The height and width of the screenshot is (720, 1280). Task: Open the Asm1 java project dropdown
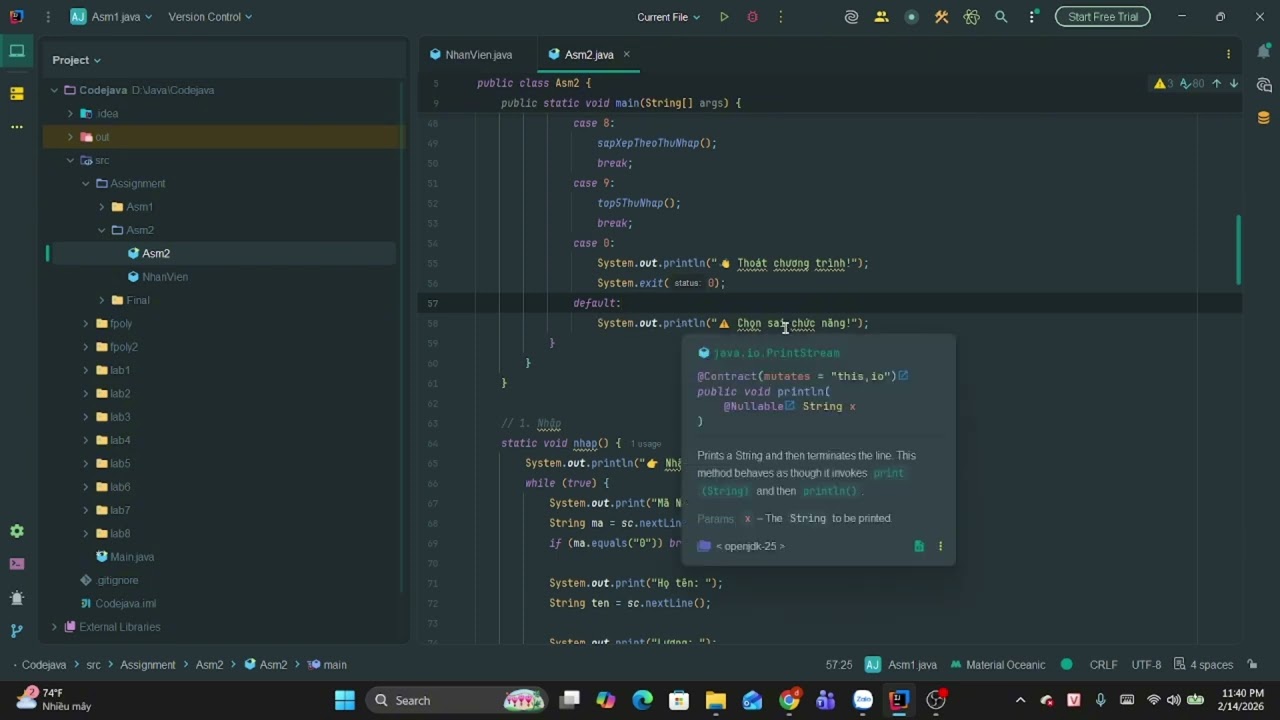point(111,17)
